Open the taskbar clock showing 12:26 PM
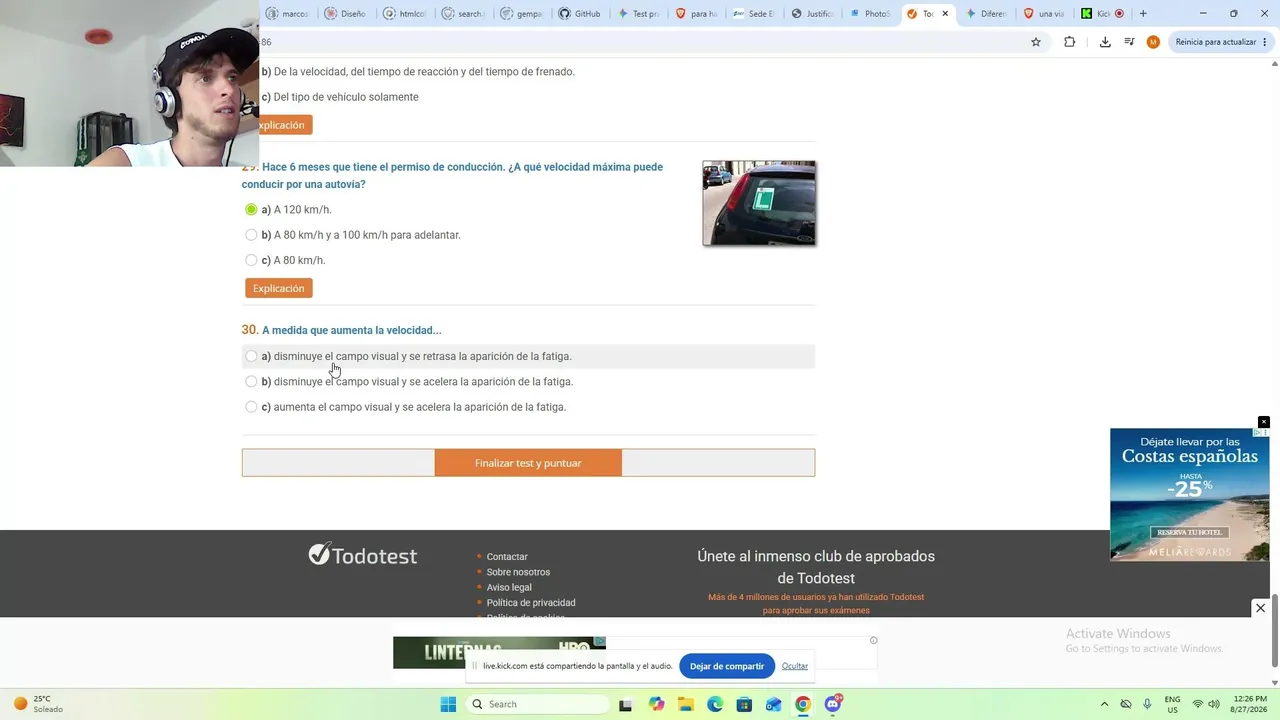 click(x=1250, y=704)
